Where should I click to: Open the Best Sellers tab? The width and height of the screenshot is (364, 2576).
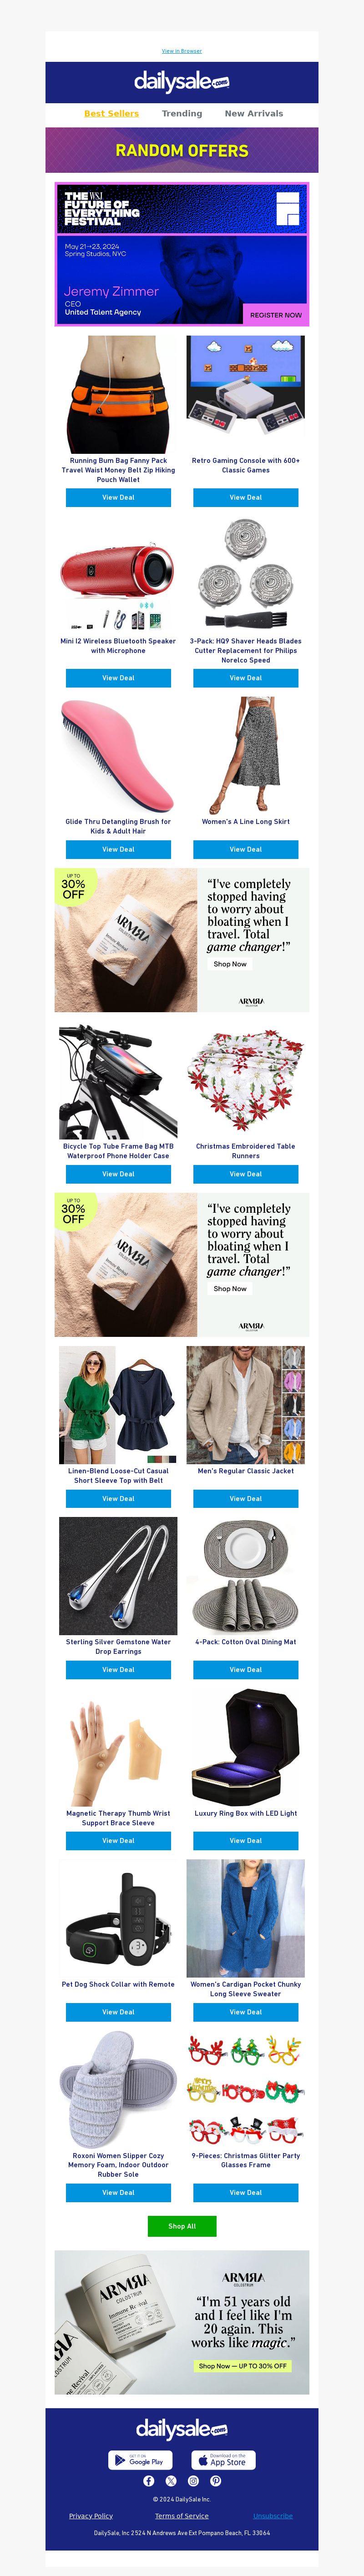point(111,114)
